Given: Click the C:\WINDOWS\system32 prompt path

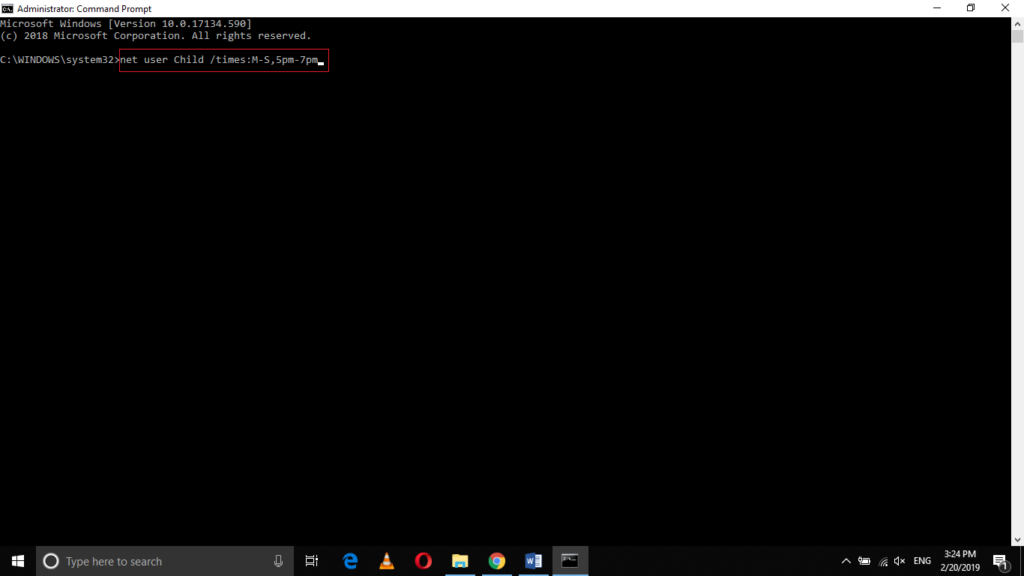Looking at the screenshot, I should click(57, 60).
